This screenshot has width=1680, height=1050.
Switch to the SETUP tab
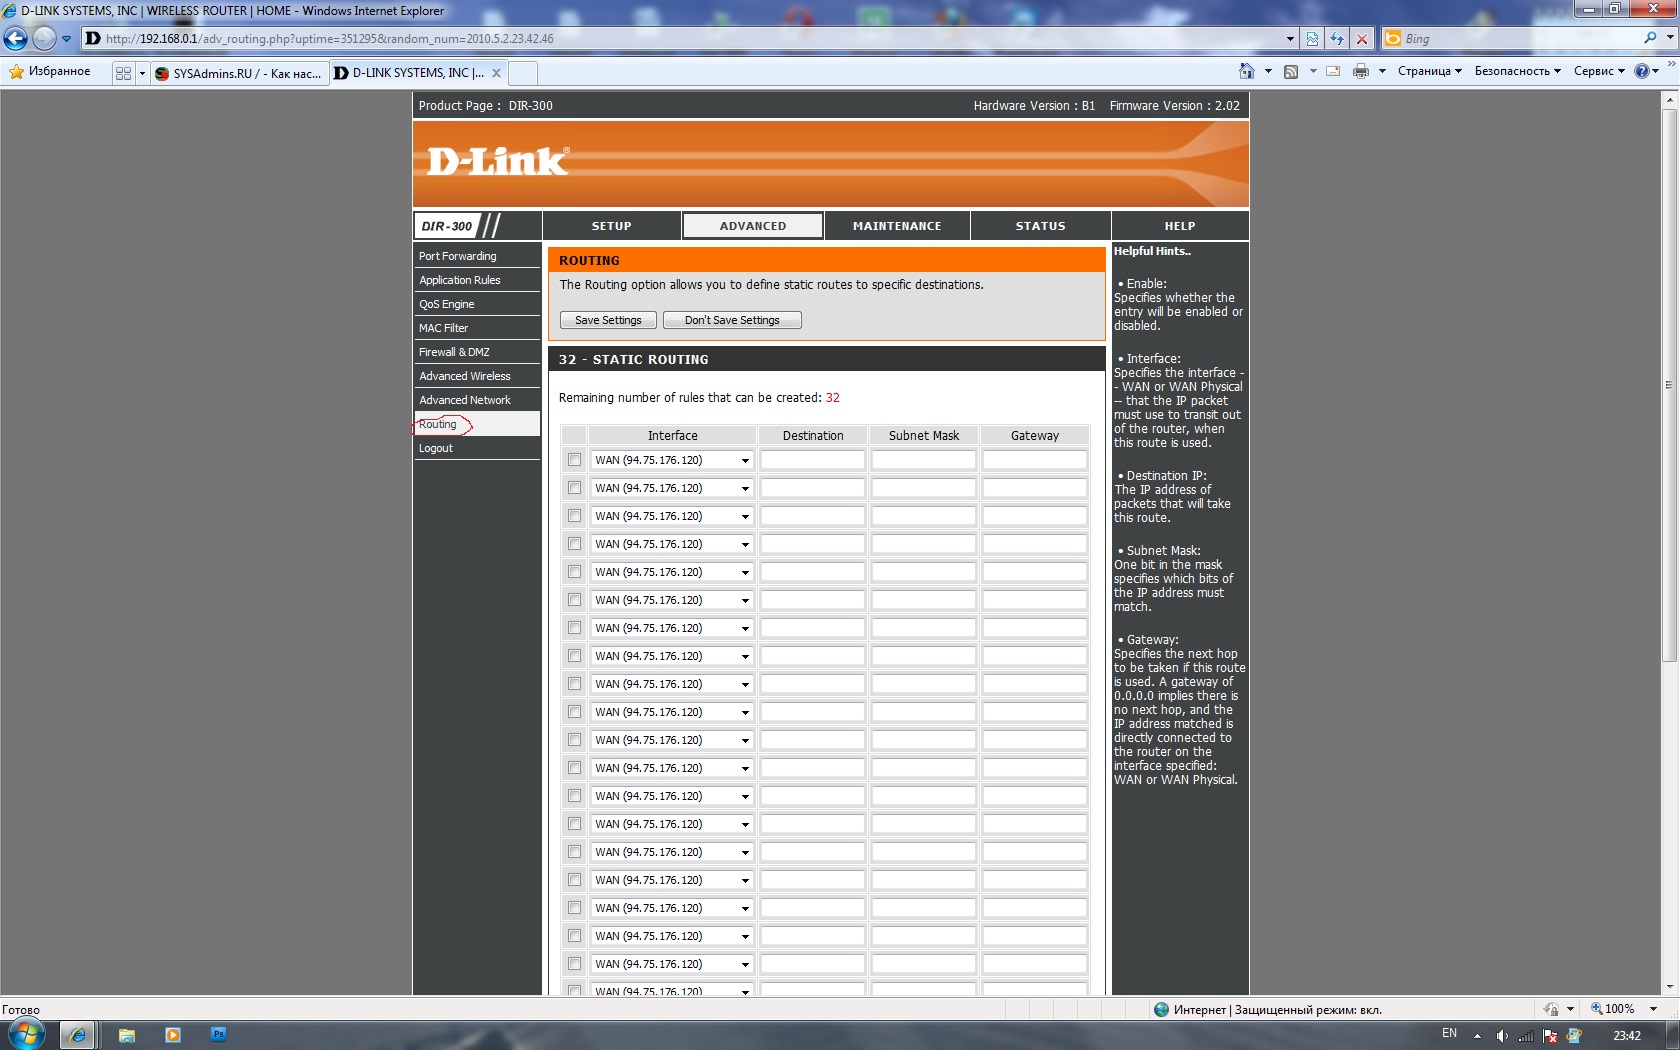[x=611, y=226]
